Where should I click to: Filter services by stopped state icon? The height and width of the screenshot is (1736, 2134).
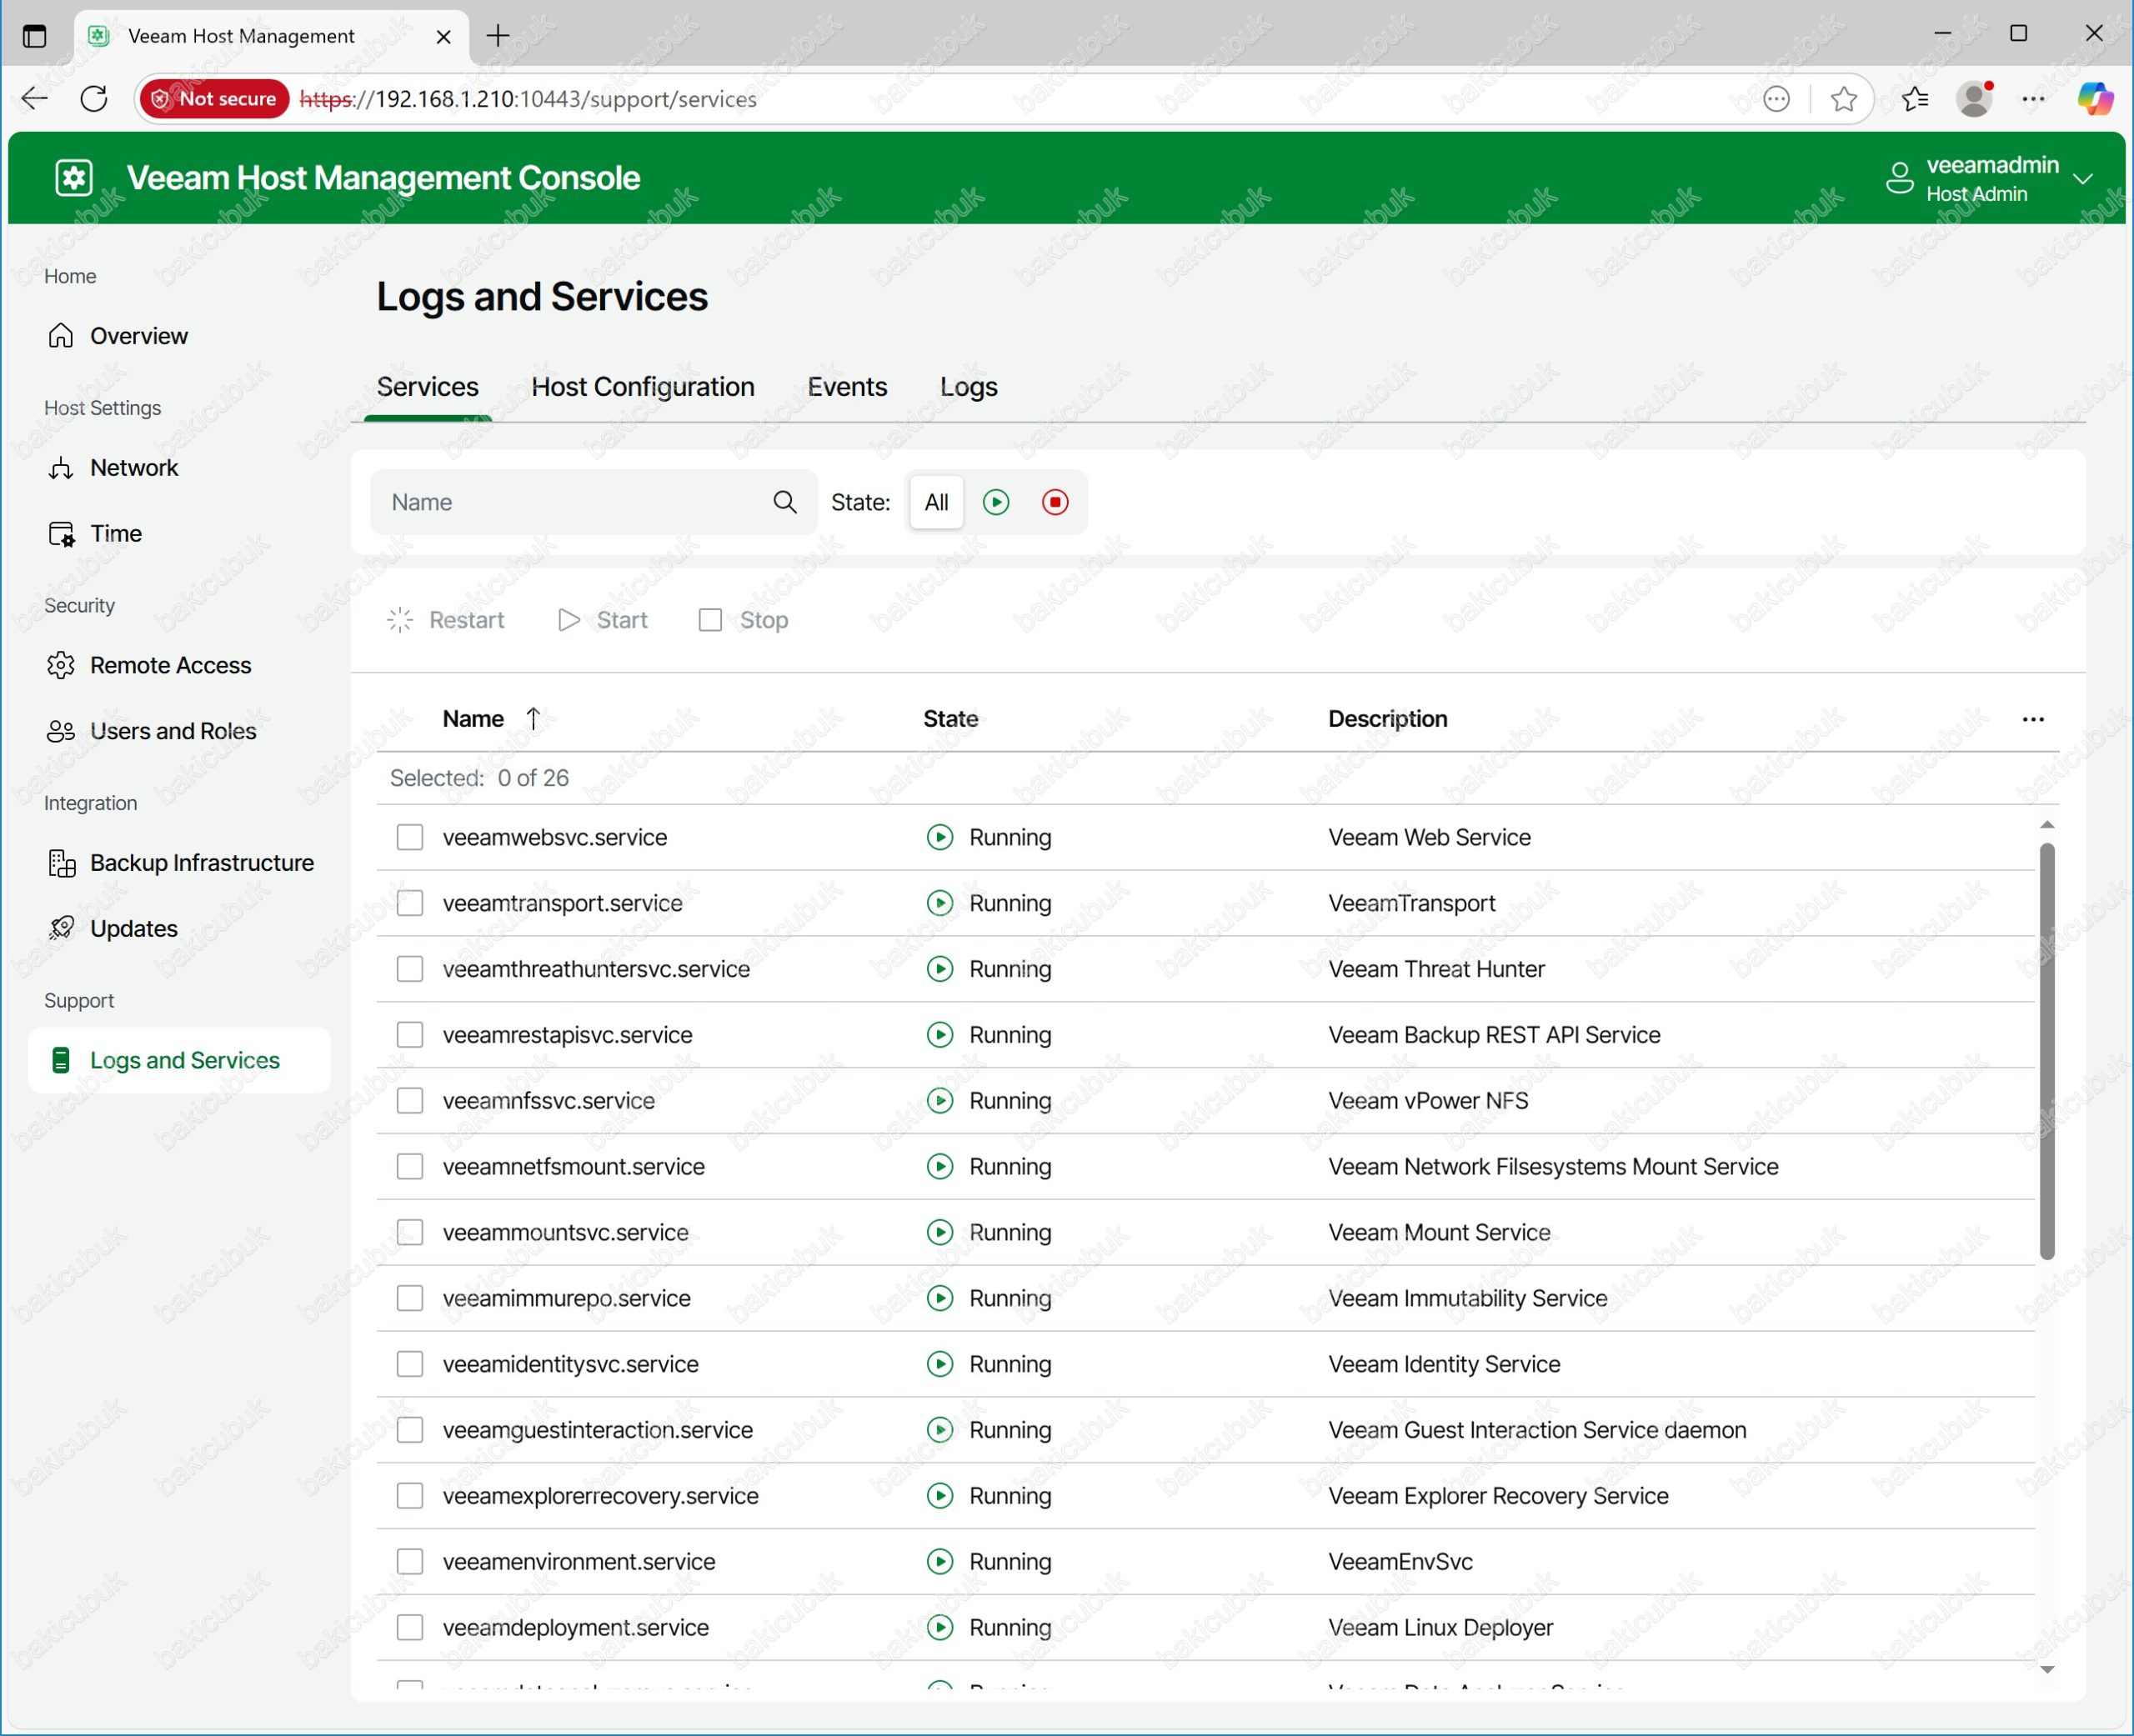[x=1055, y=502]
